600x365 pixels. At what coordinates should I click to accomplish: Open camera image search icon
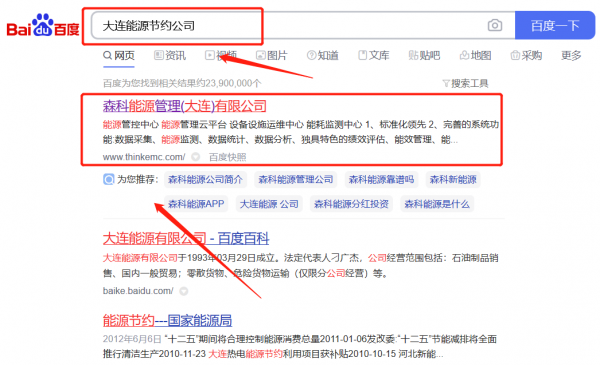(x=494, y=25)
